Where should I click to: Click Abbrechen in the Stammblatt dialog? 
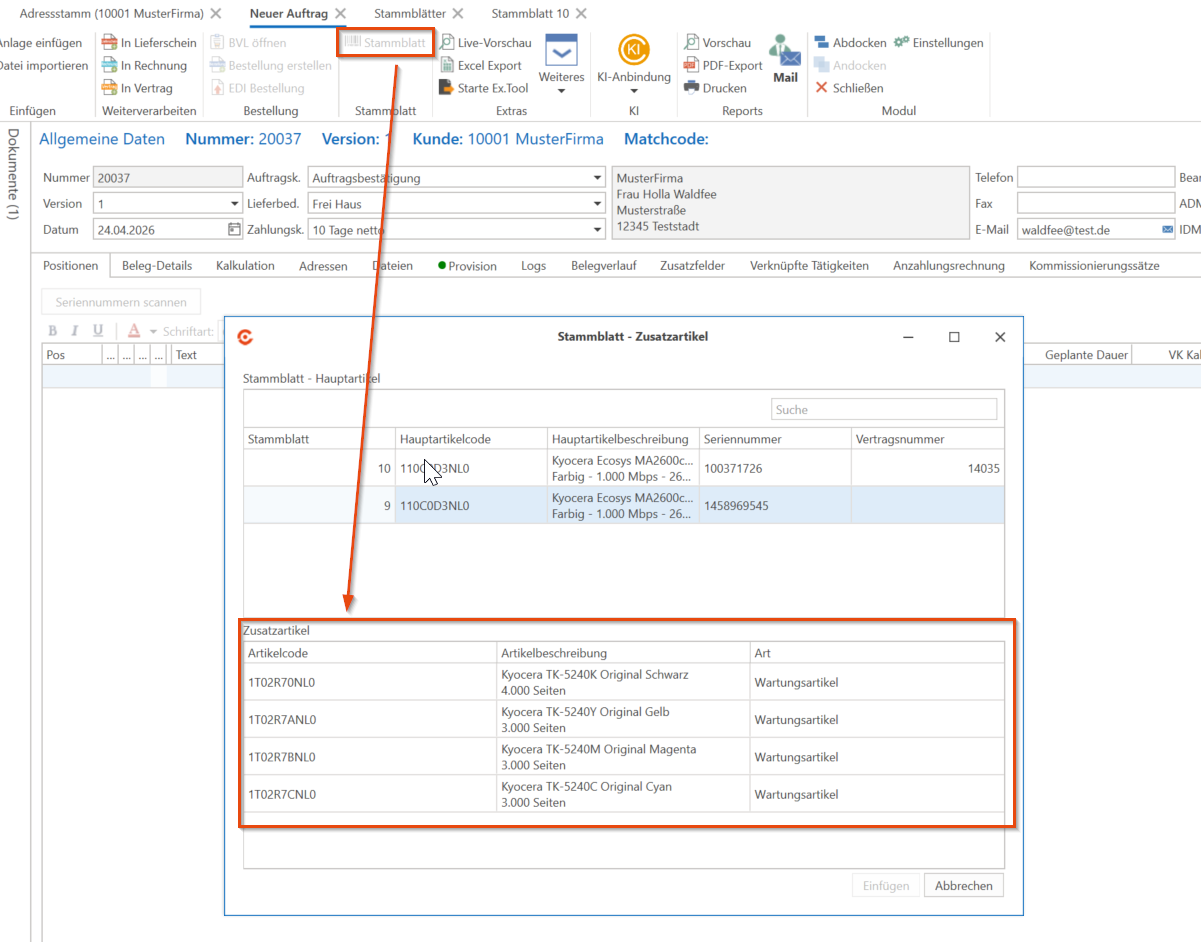pyautogui.click(x=964, y=885)
